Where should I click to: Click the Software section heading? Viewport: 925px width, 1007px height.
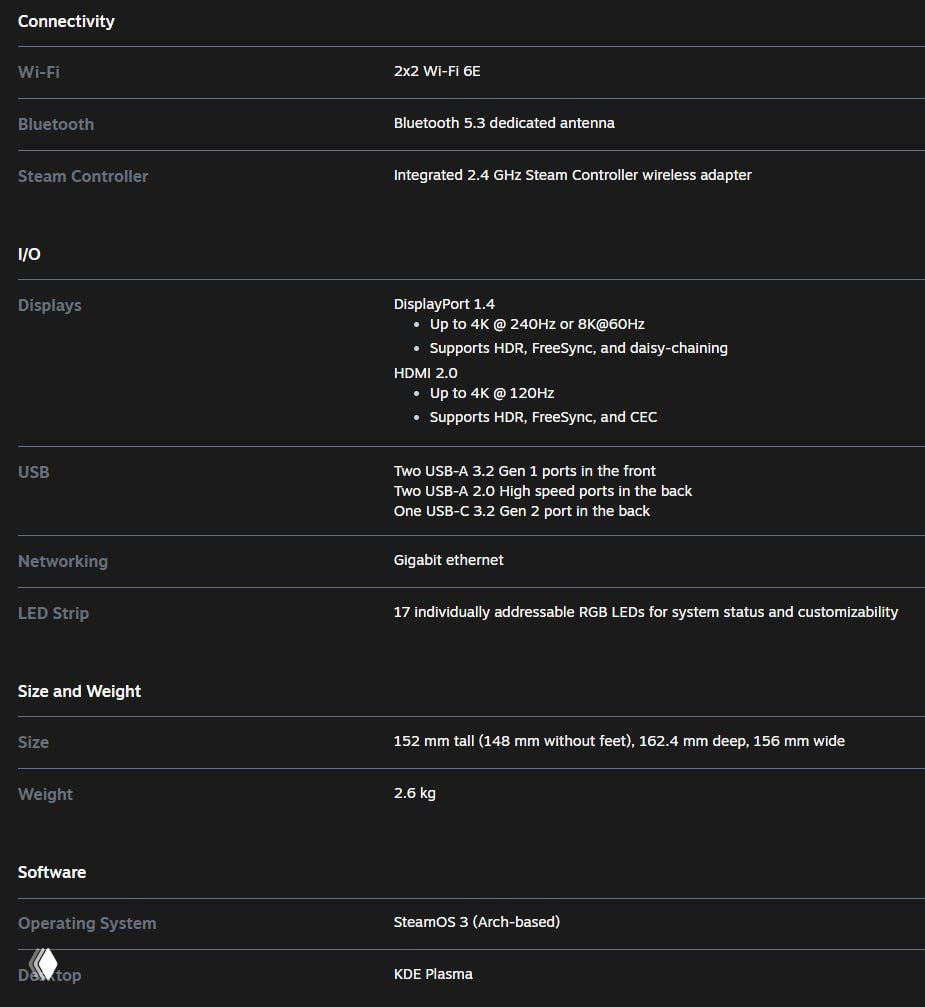tap(52, 872)
